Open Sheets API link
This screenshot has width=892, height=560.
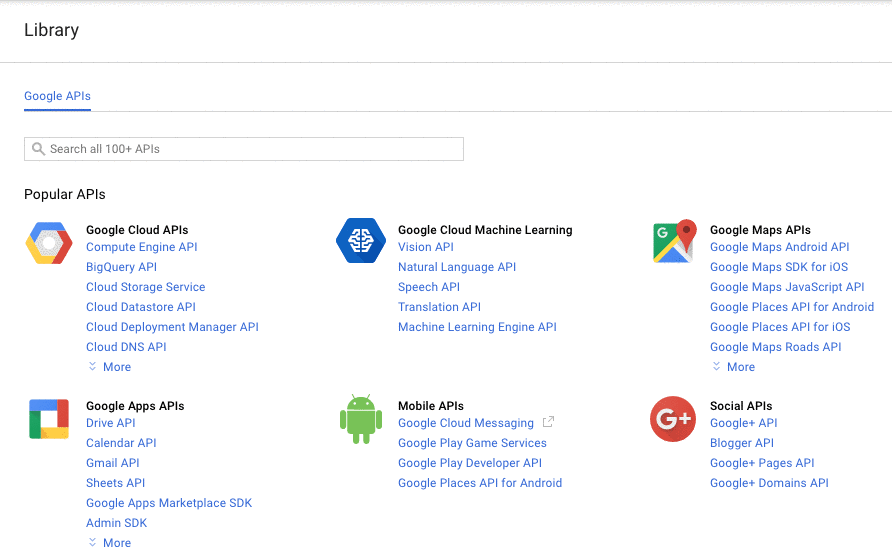coord(115,483)
